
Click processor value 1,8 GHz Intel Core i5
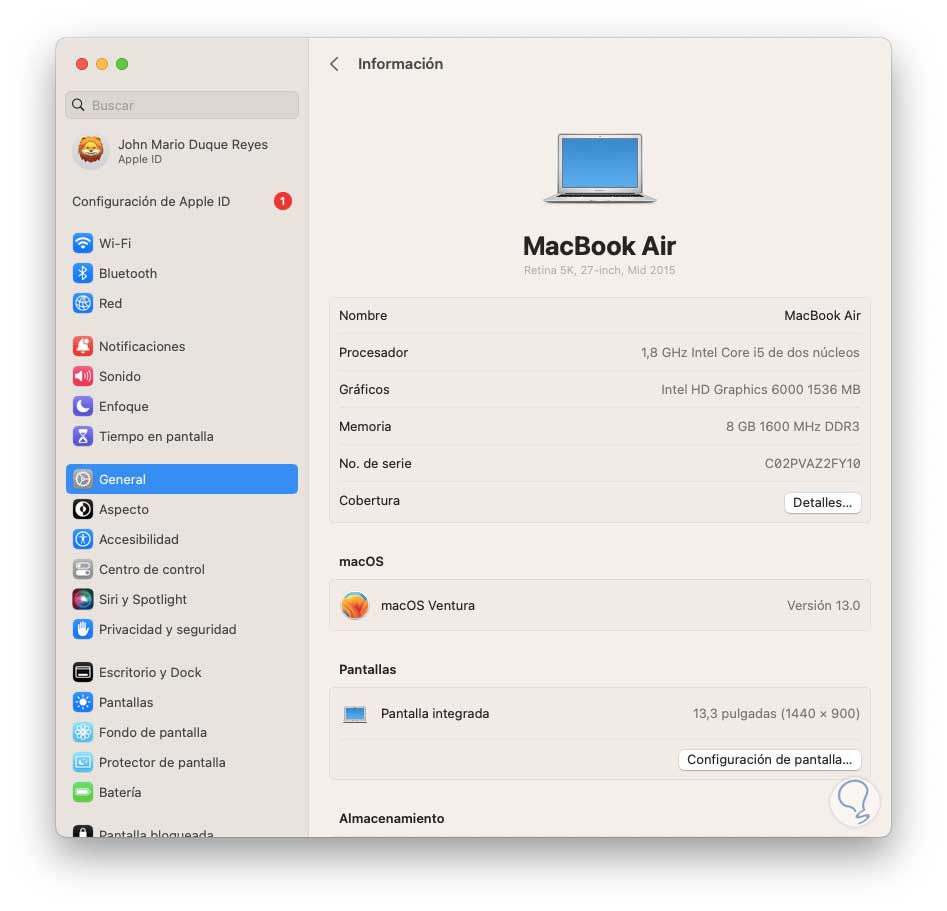point(750,352)
